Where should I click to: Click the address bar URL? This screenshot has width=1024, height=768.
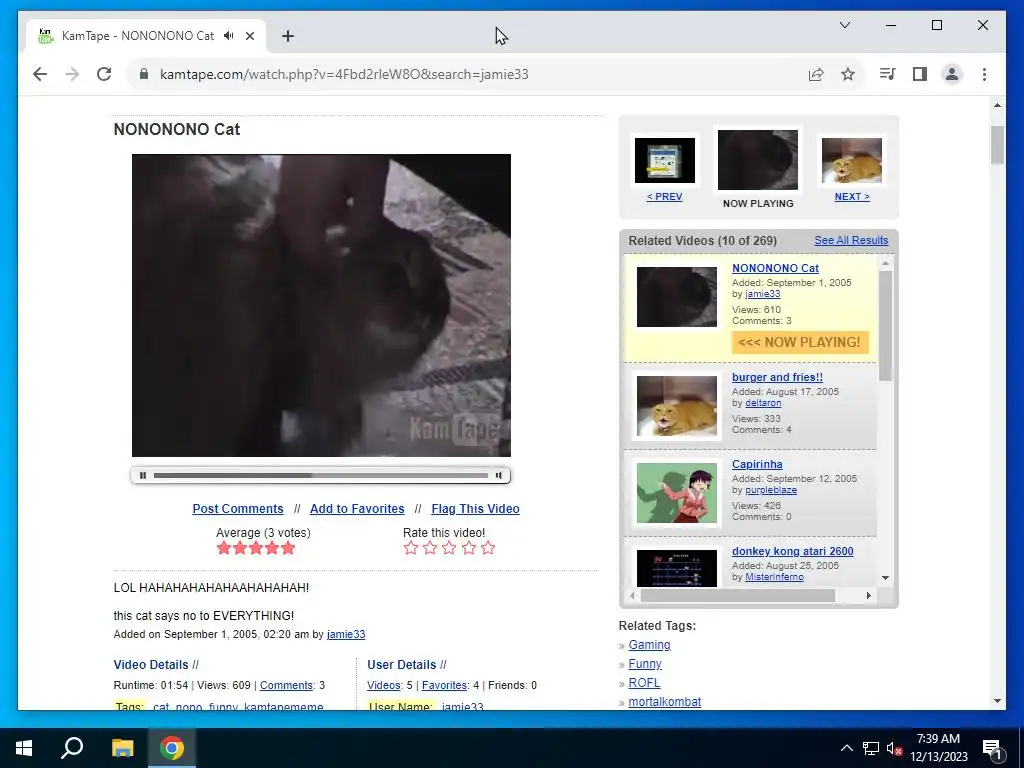tap(344, 74)
